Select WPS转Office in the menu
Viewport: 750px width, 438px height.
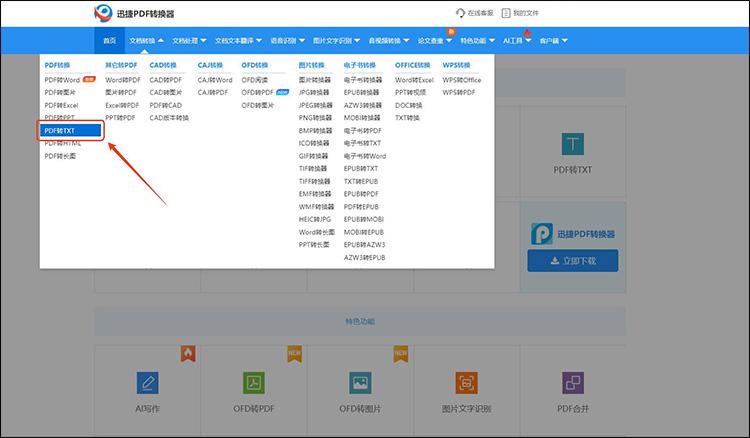click(462, 80)
